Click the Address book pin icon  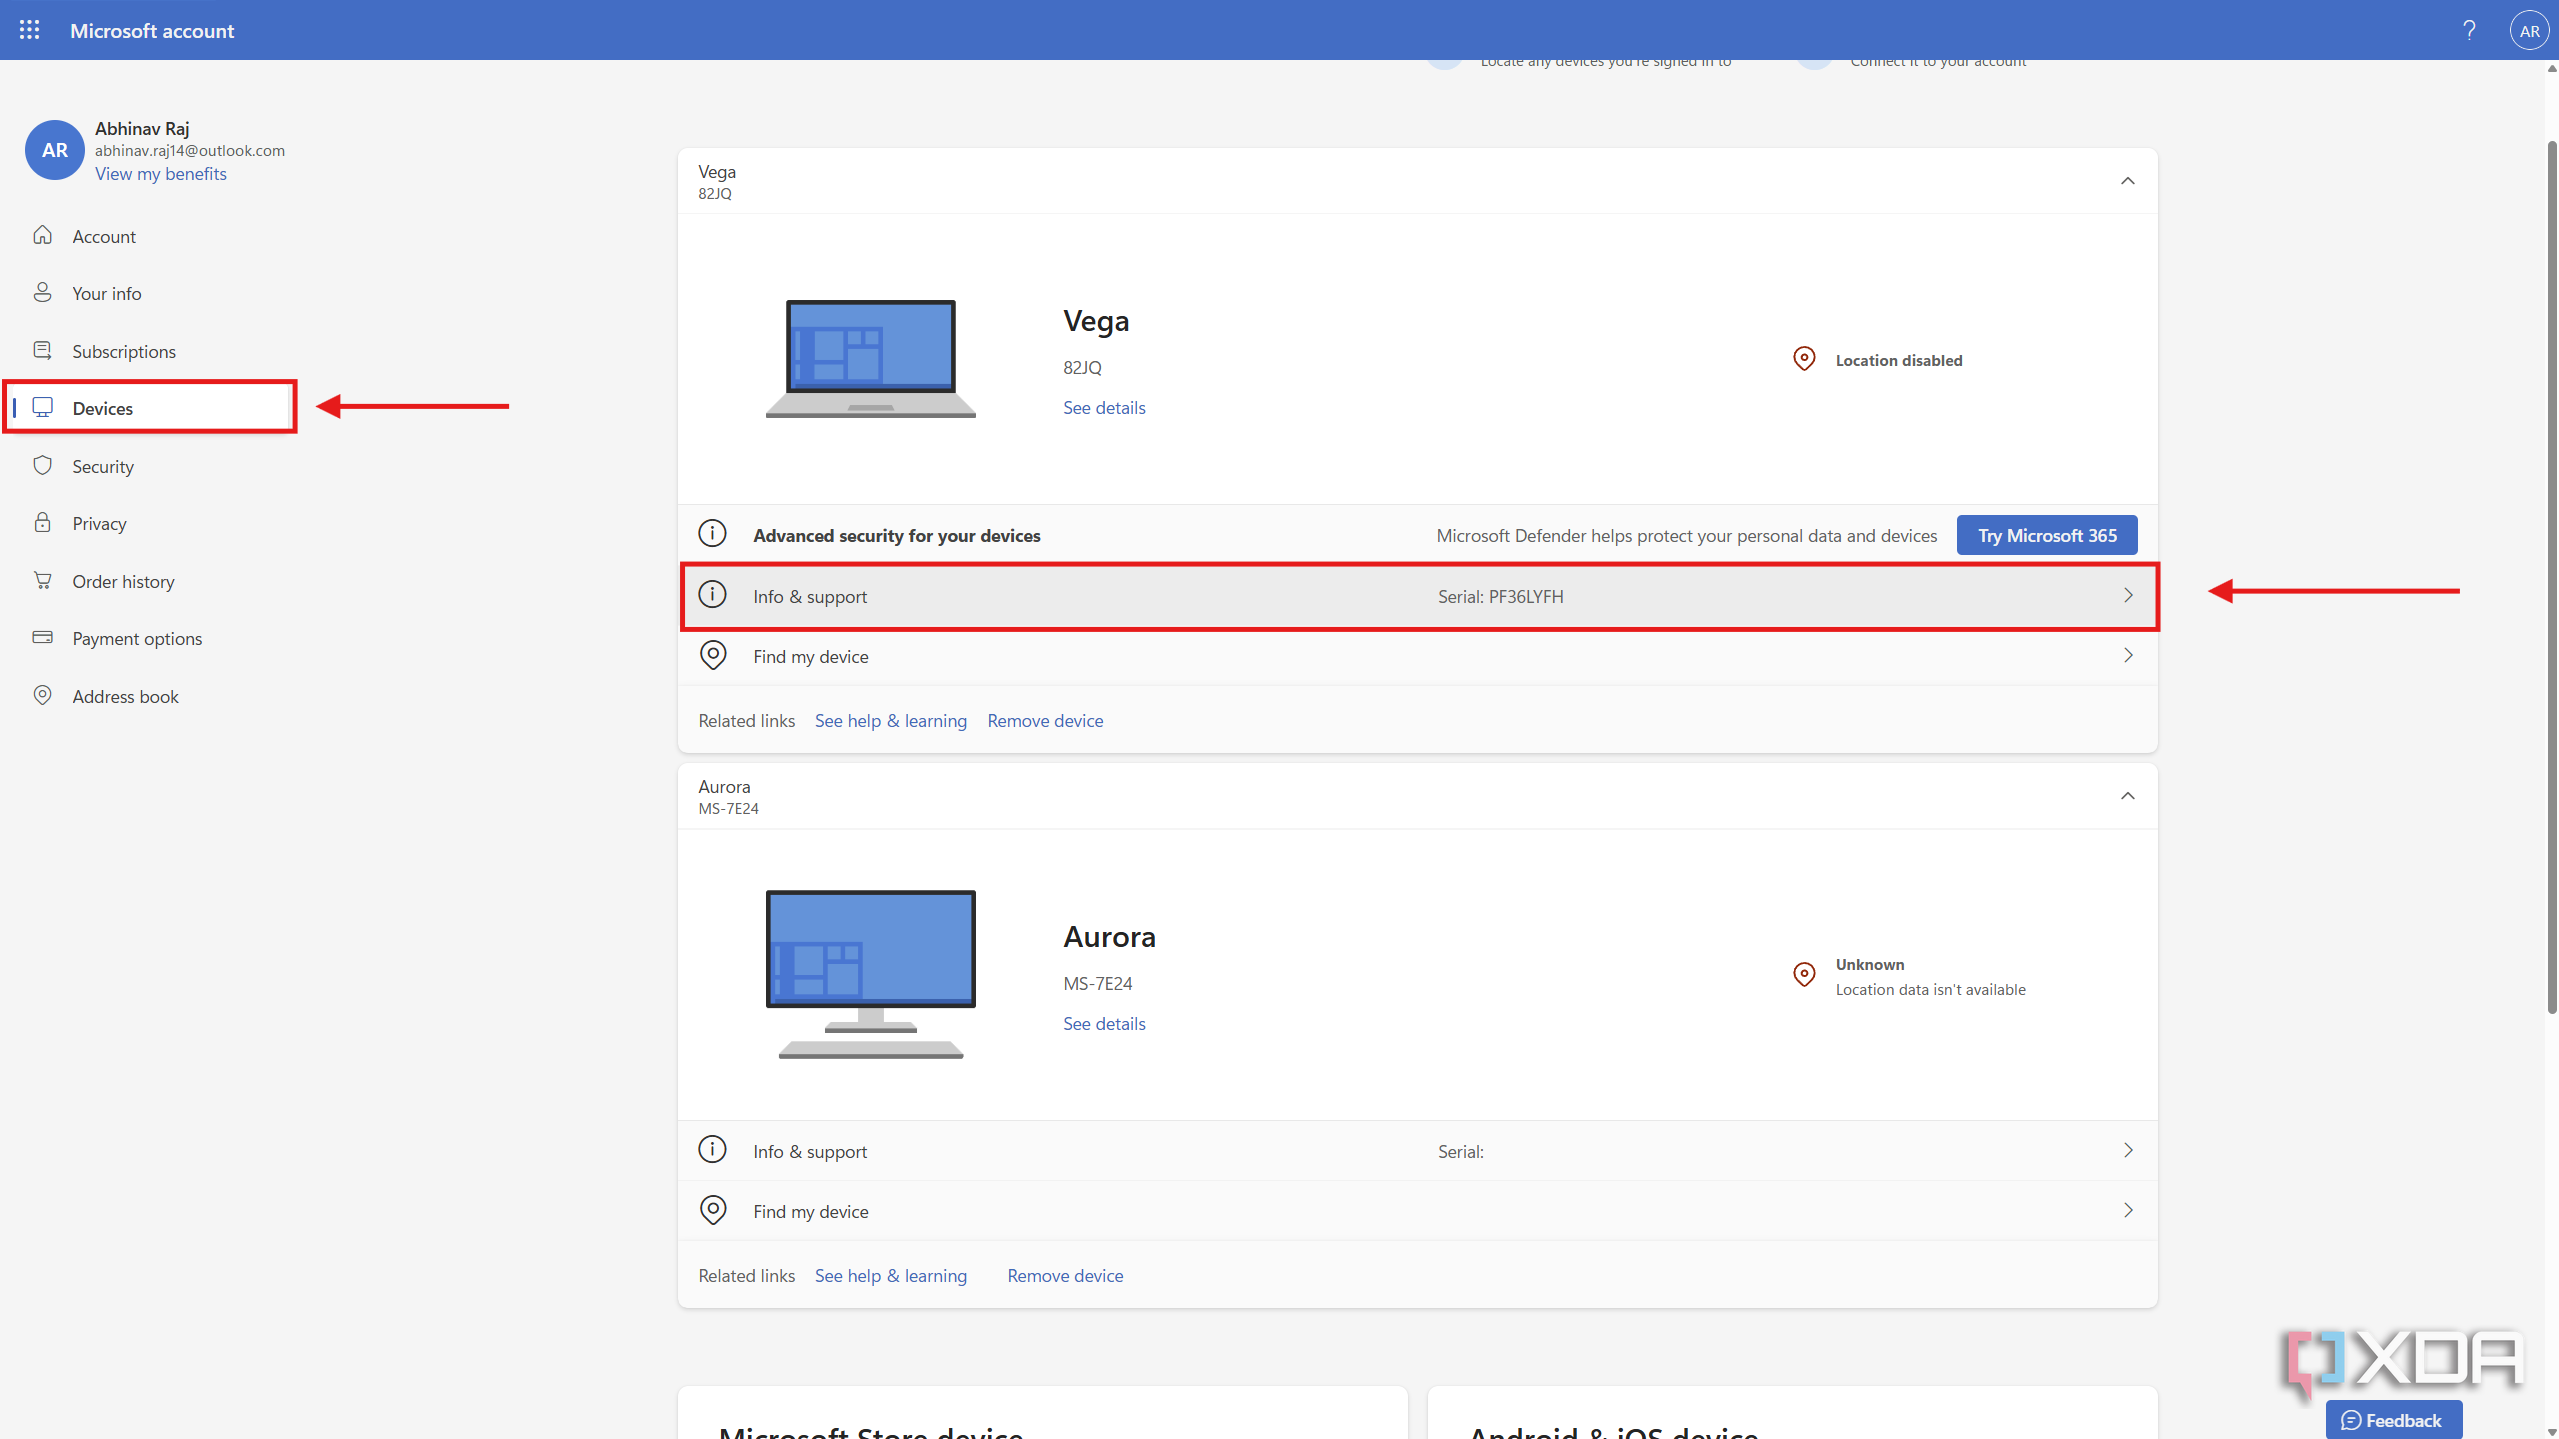click(42, 696)
